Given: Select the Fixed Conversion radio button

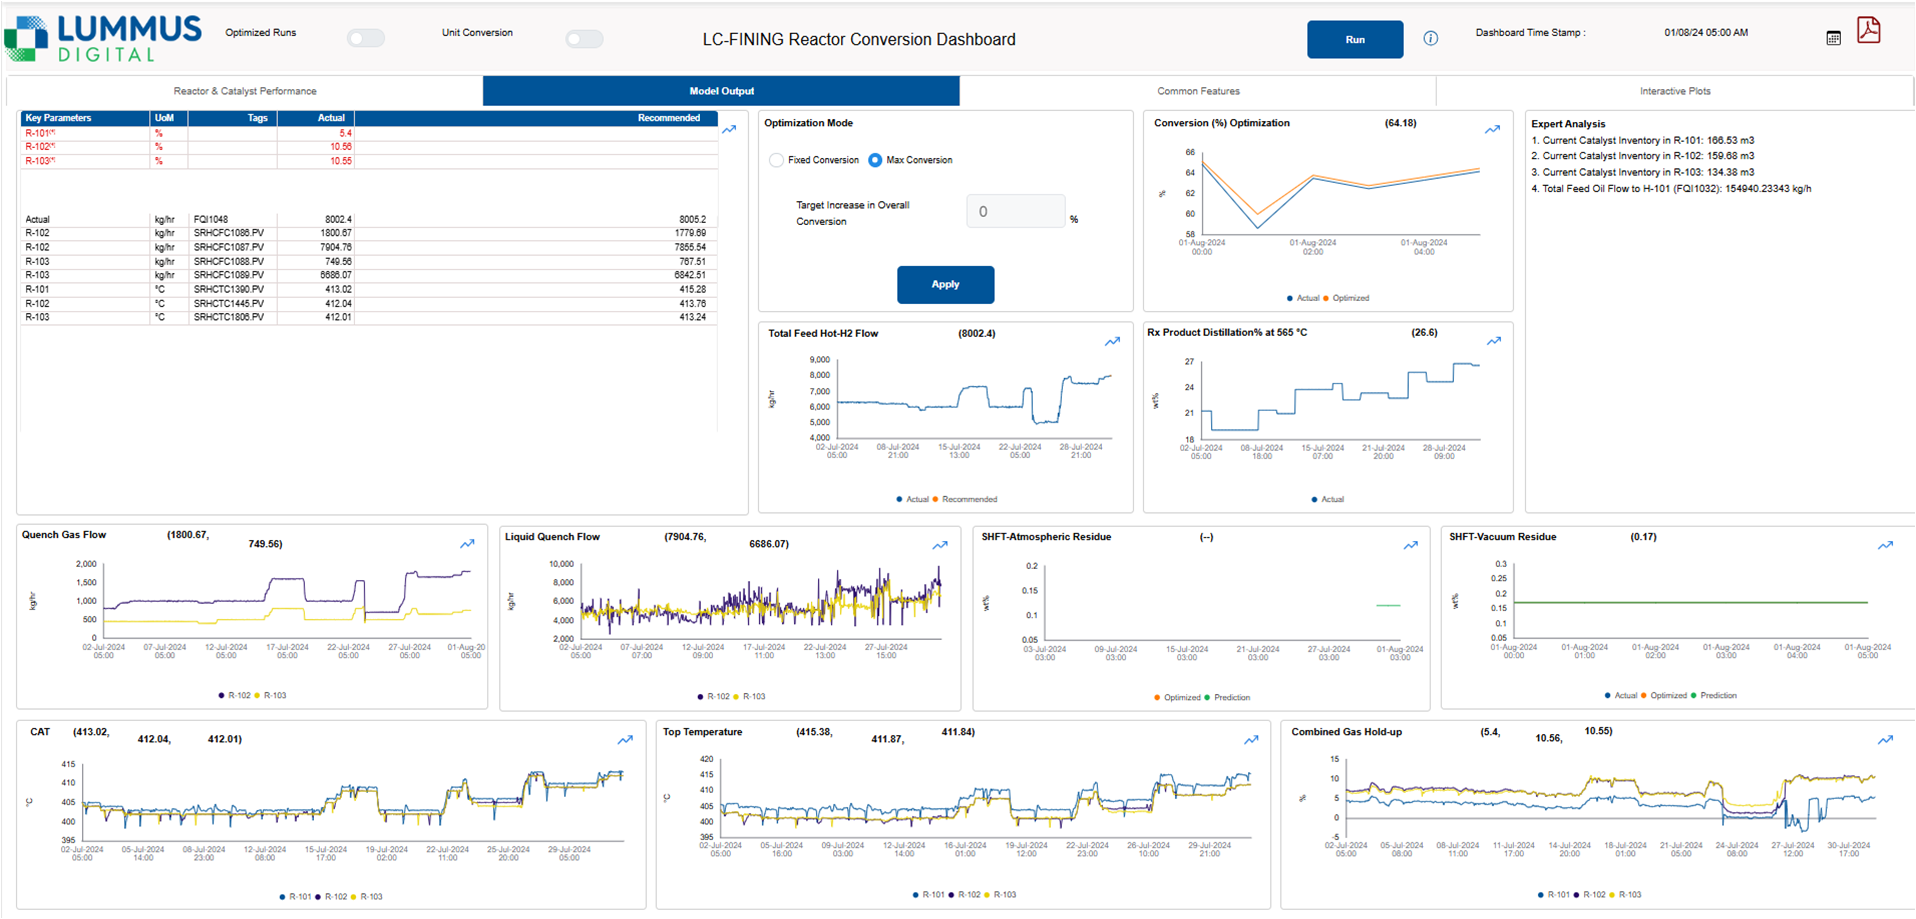Looking at the screenshot, I should [776, 160].
